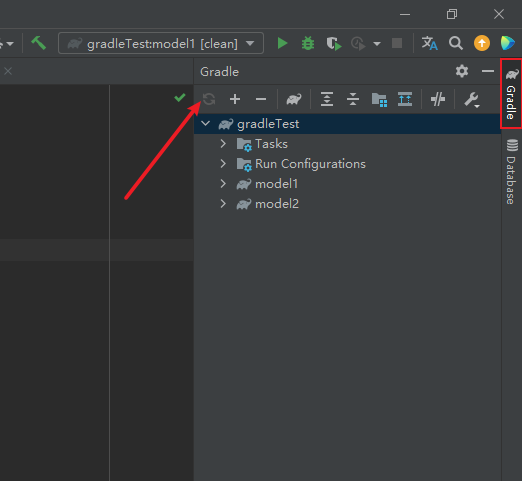Run with coverage using the shield icon
The width and height of the screenshot is (522, 481).
point(334,43)
